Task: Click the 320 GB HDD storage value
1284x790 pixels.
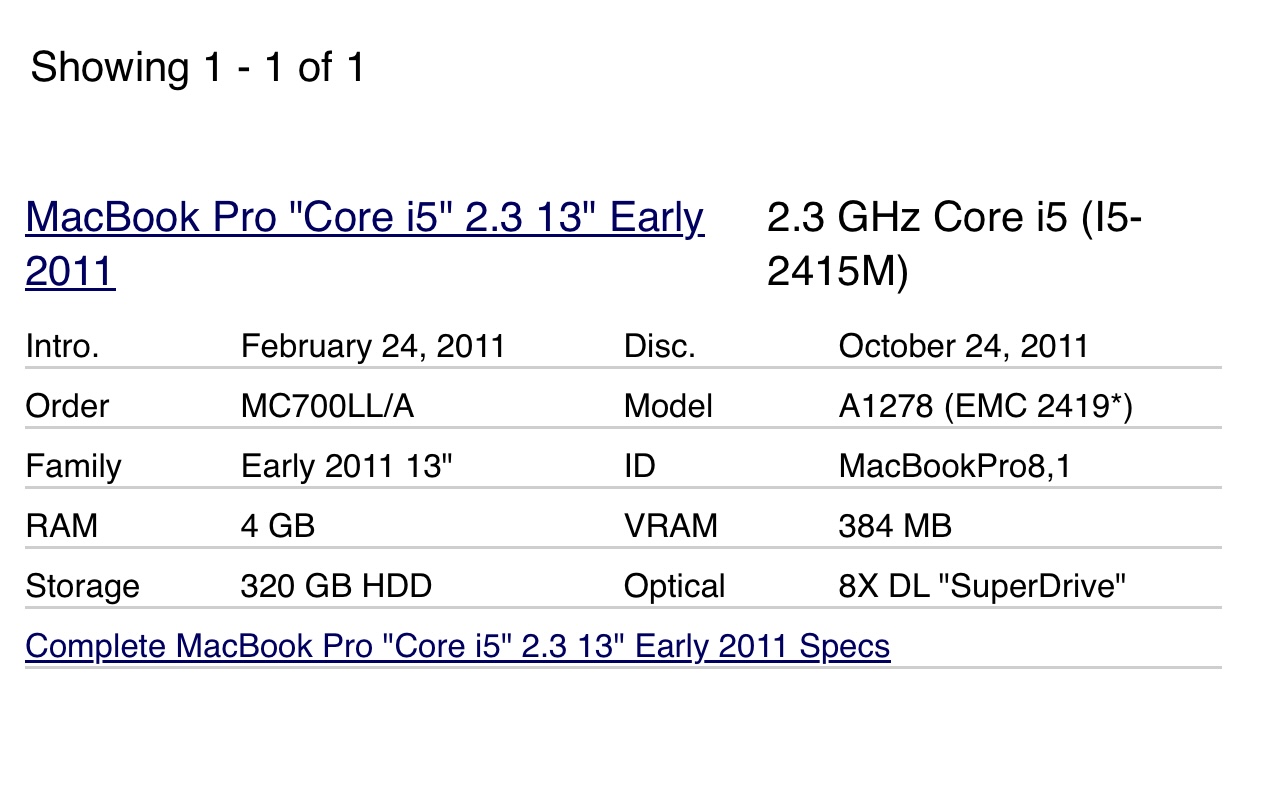Action: pyautogui.click(x=336, y=586)
